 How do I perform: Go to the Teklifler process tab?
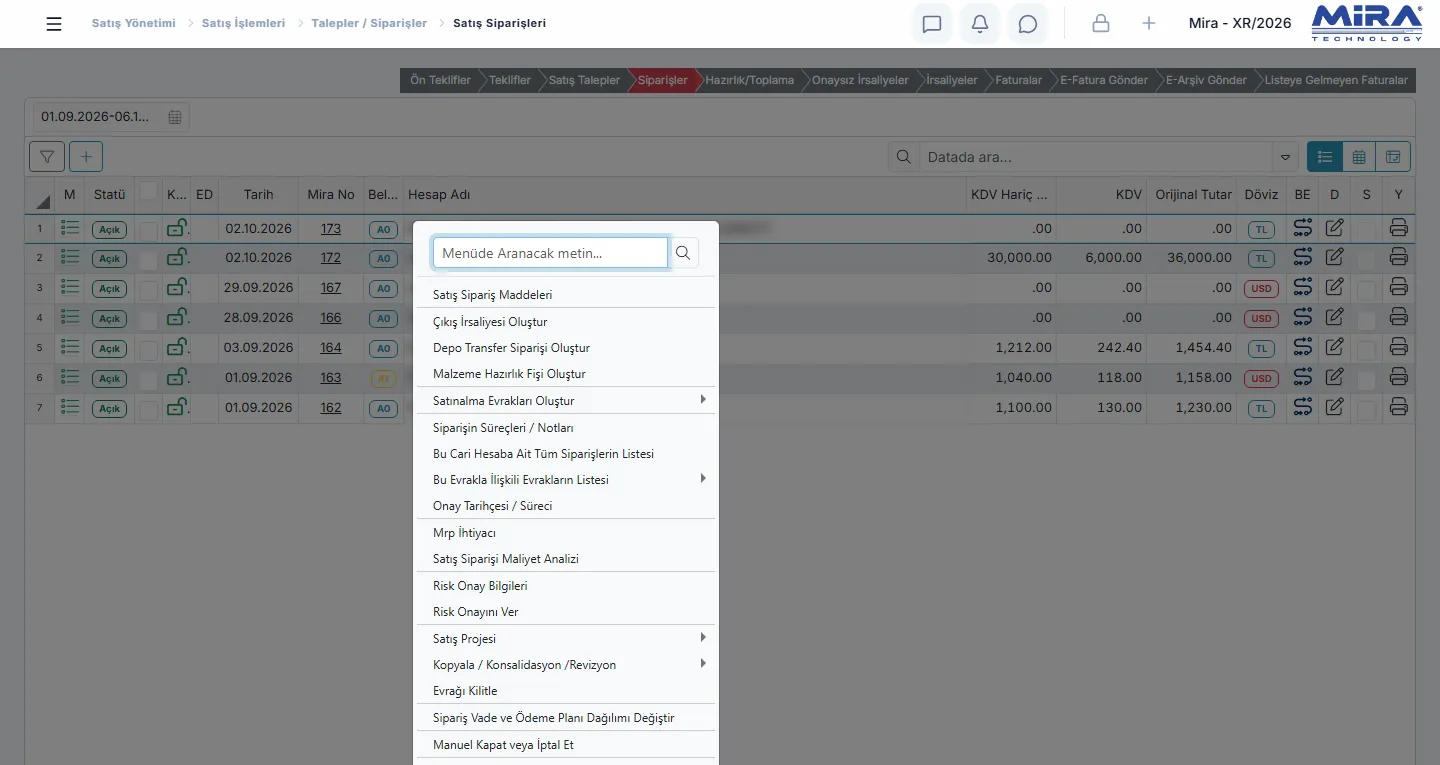pos(510,80)
